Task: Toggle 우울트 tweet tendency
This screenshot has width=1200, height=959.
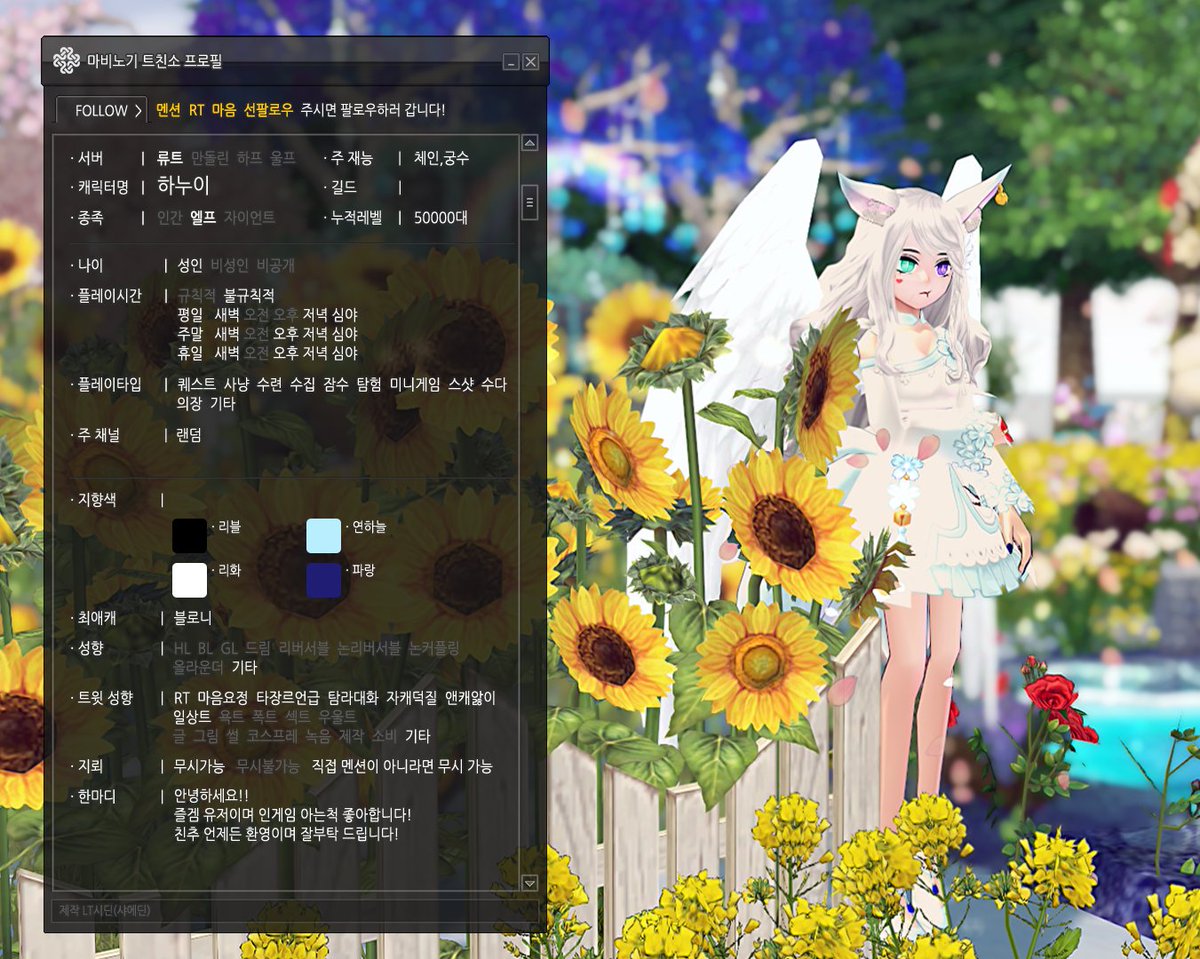Action: click(x=337, y=717)
